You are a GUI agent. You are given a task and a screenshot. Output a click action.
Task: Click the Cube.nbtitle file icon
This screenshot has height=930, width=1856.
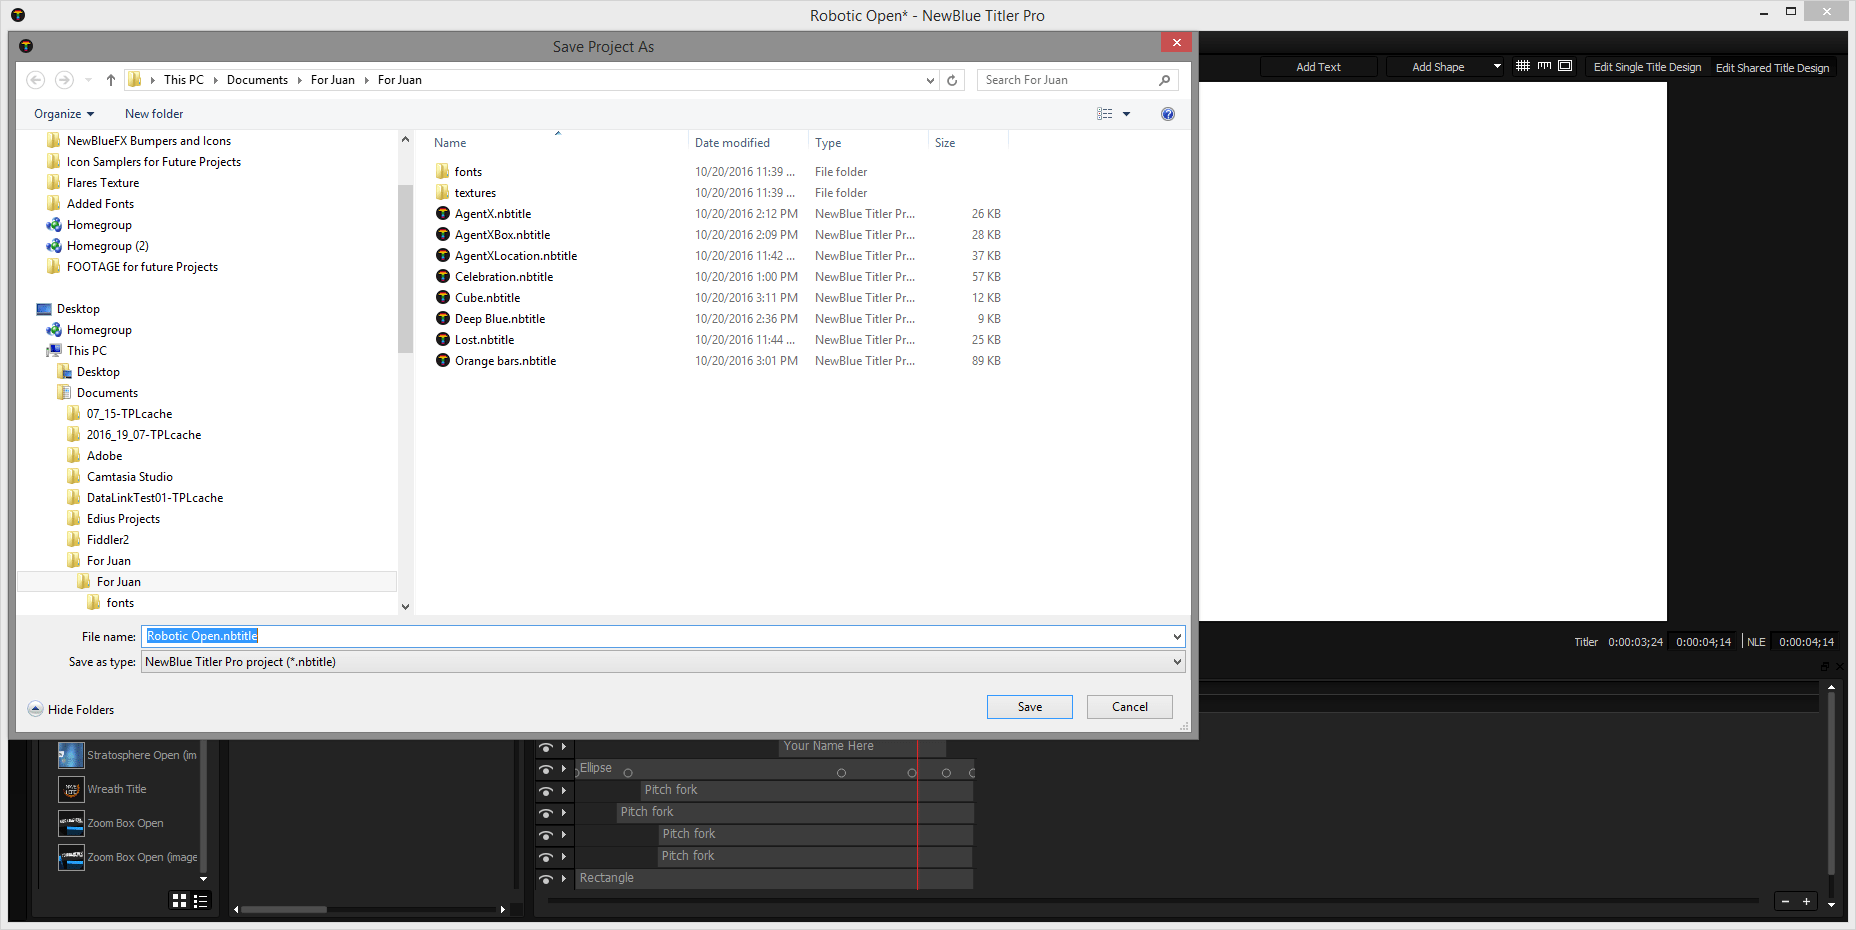pyautogui.click(x=443, y=297)
